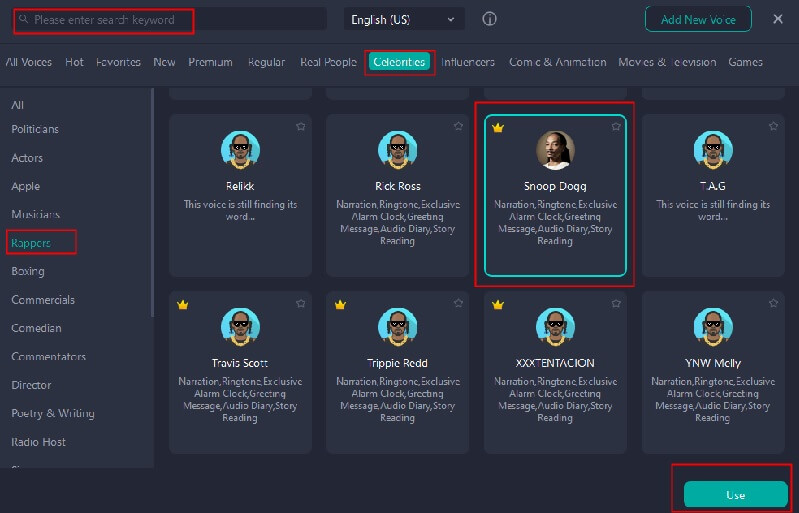Click the Trippie Redd name label
799x513 pixels.
pyautogui.click(x=397, y=363)
